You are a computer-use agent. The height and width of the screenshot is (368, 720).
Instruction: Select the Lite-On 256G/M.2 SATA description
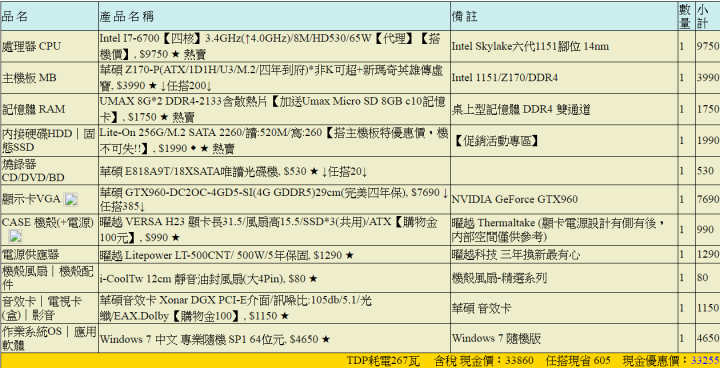[274, 140]
